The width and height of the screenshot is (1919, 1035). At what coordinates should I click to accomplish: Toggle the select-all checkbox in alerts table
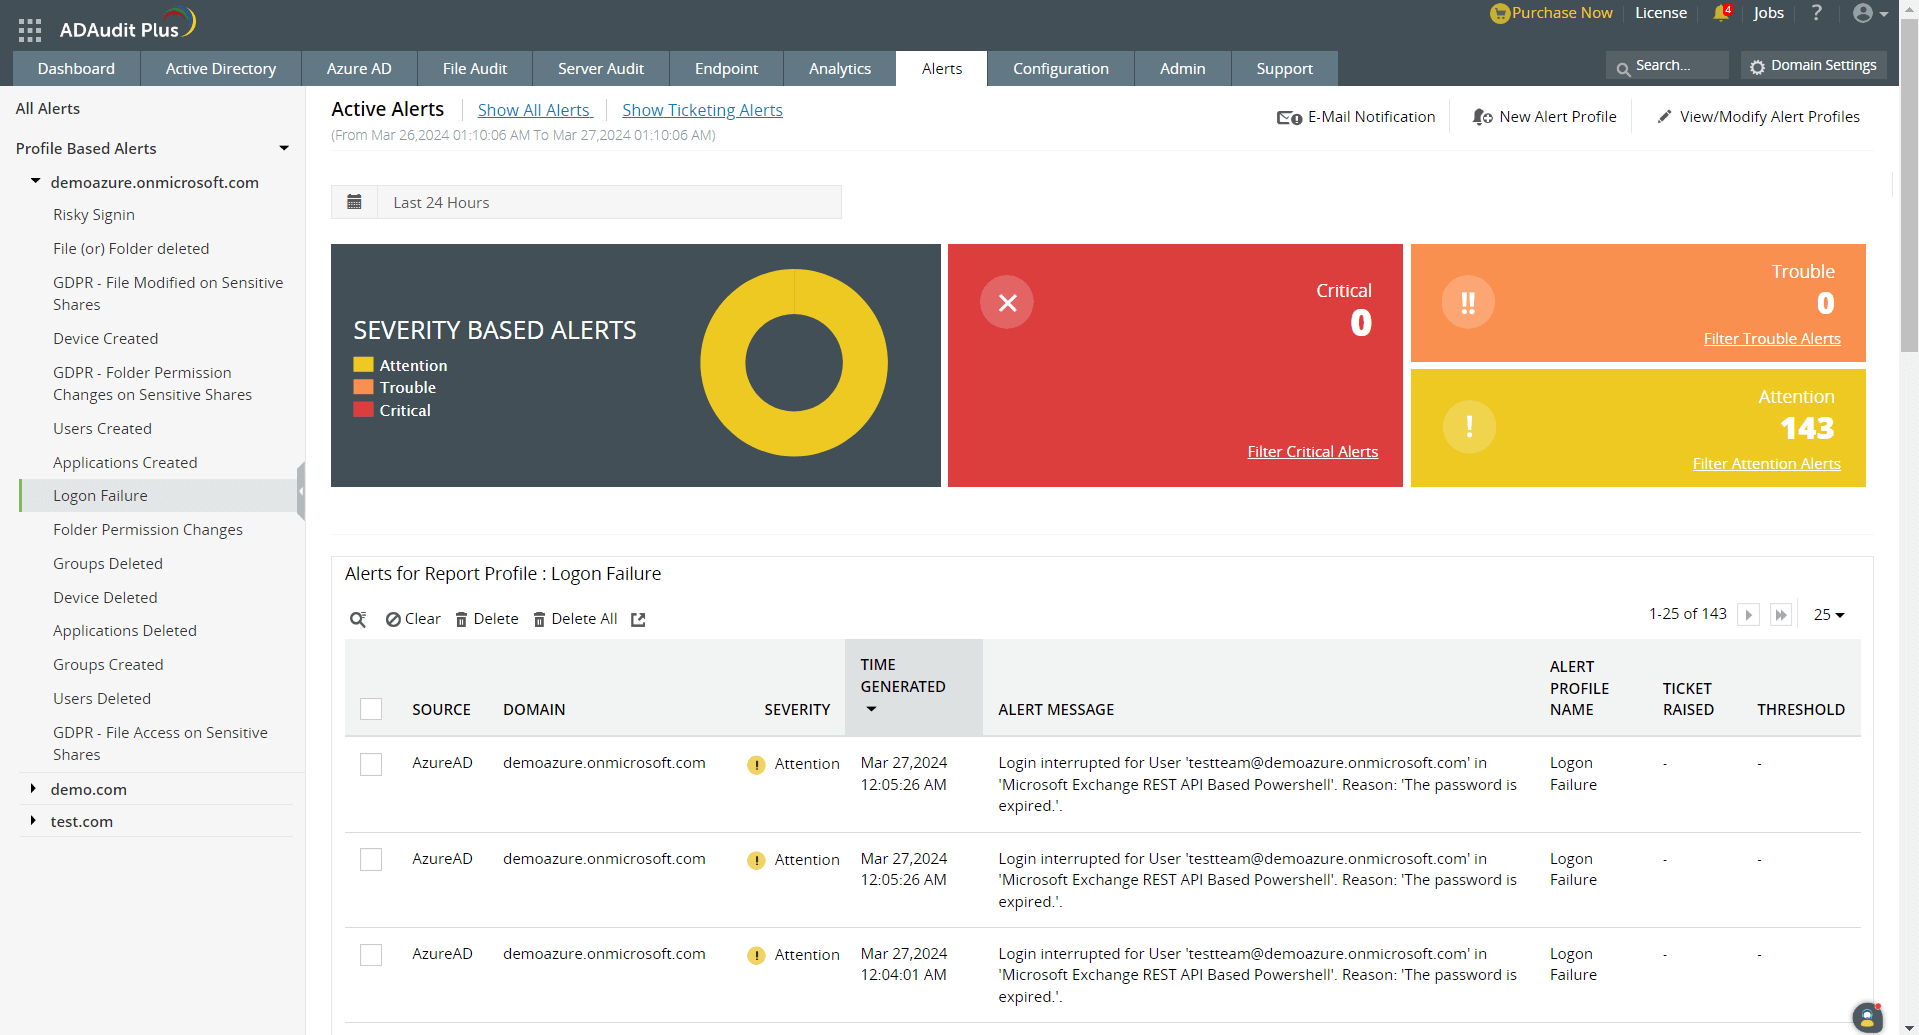pyautogui.click(x=371, y=709)
